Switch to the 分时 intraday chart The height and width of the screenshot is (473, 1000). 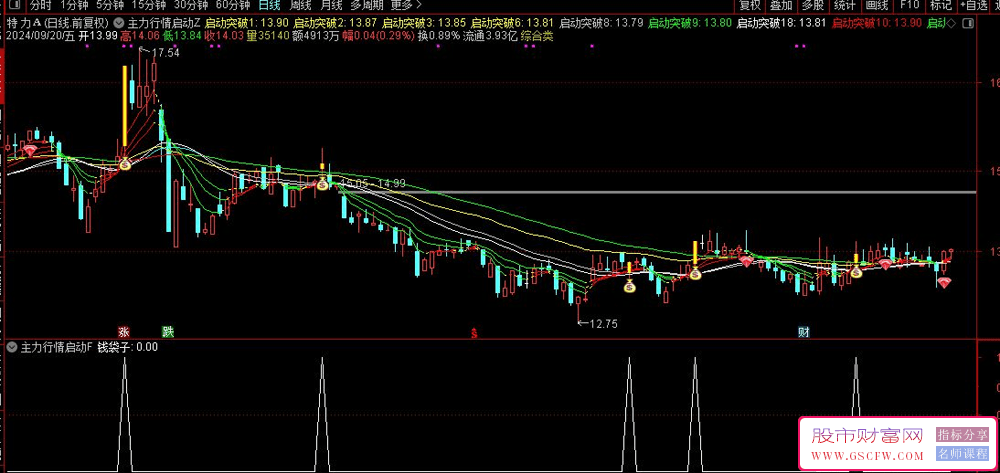point(40,5)
